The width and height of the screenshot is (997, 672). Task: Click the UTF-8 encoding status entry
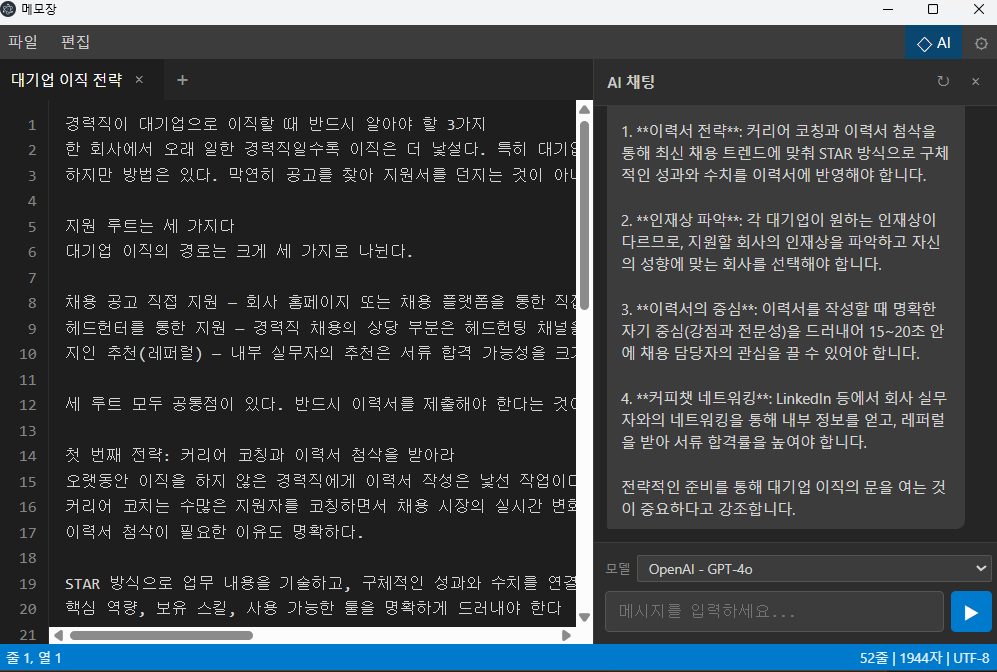point(971,658)
